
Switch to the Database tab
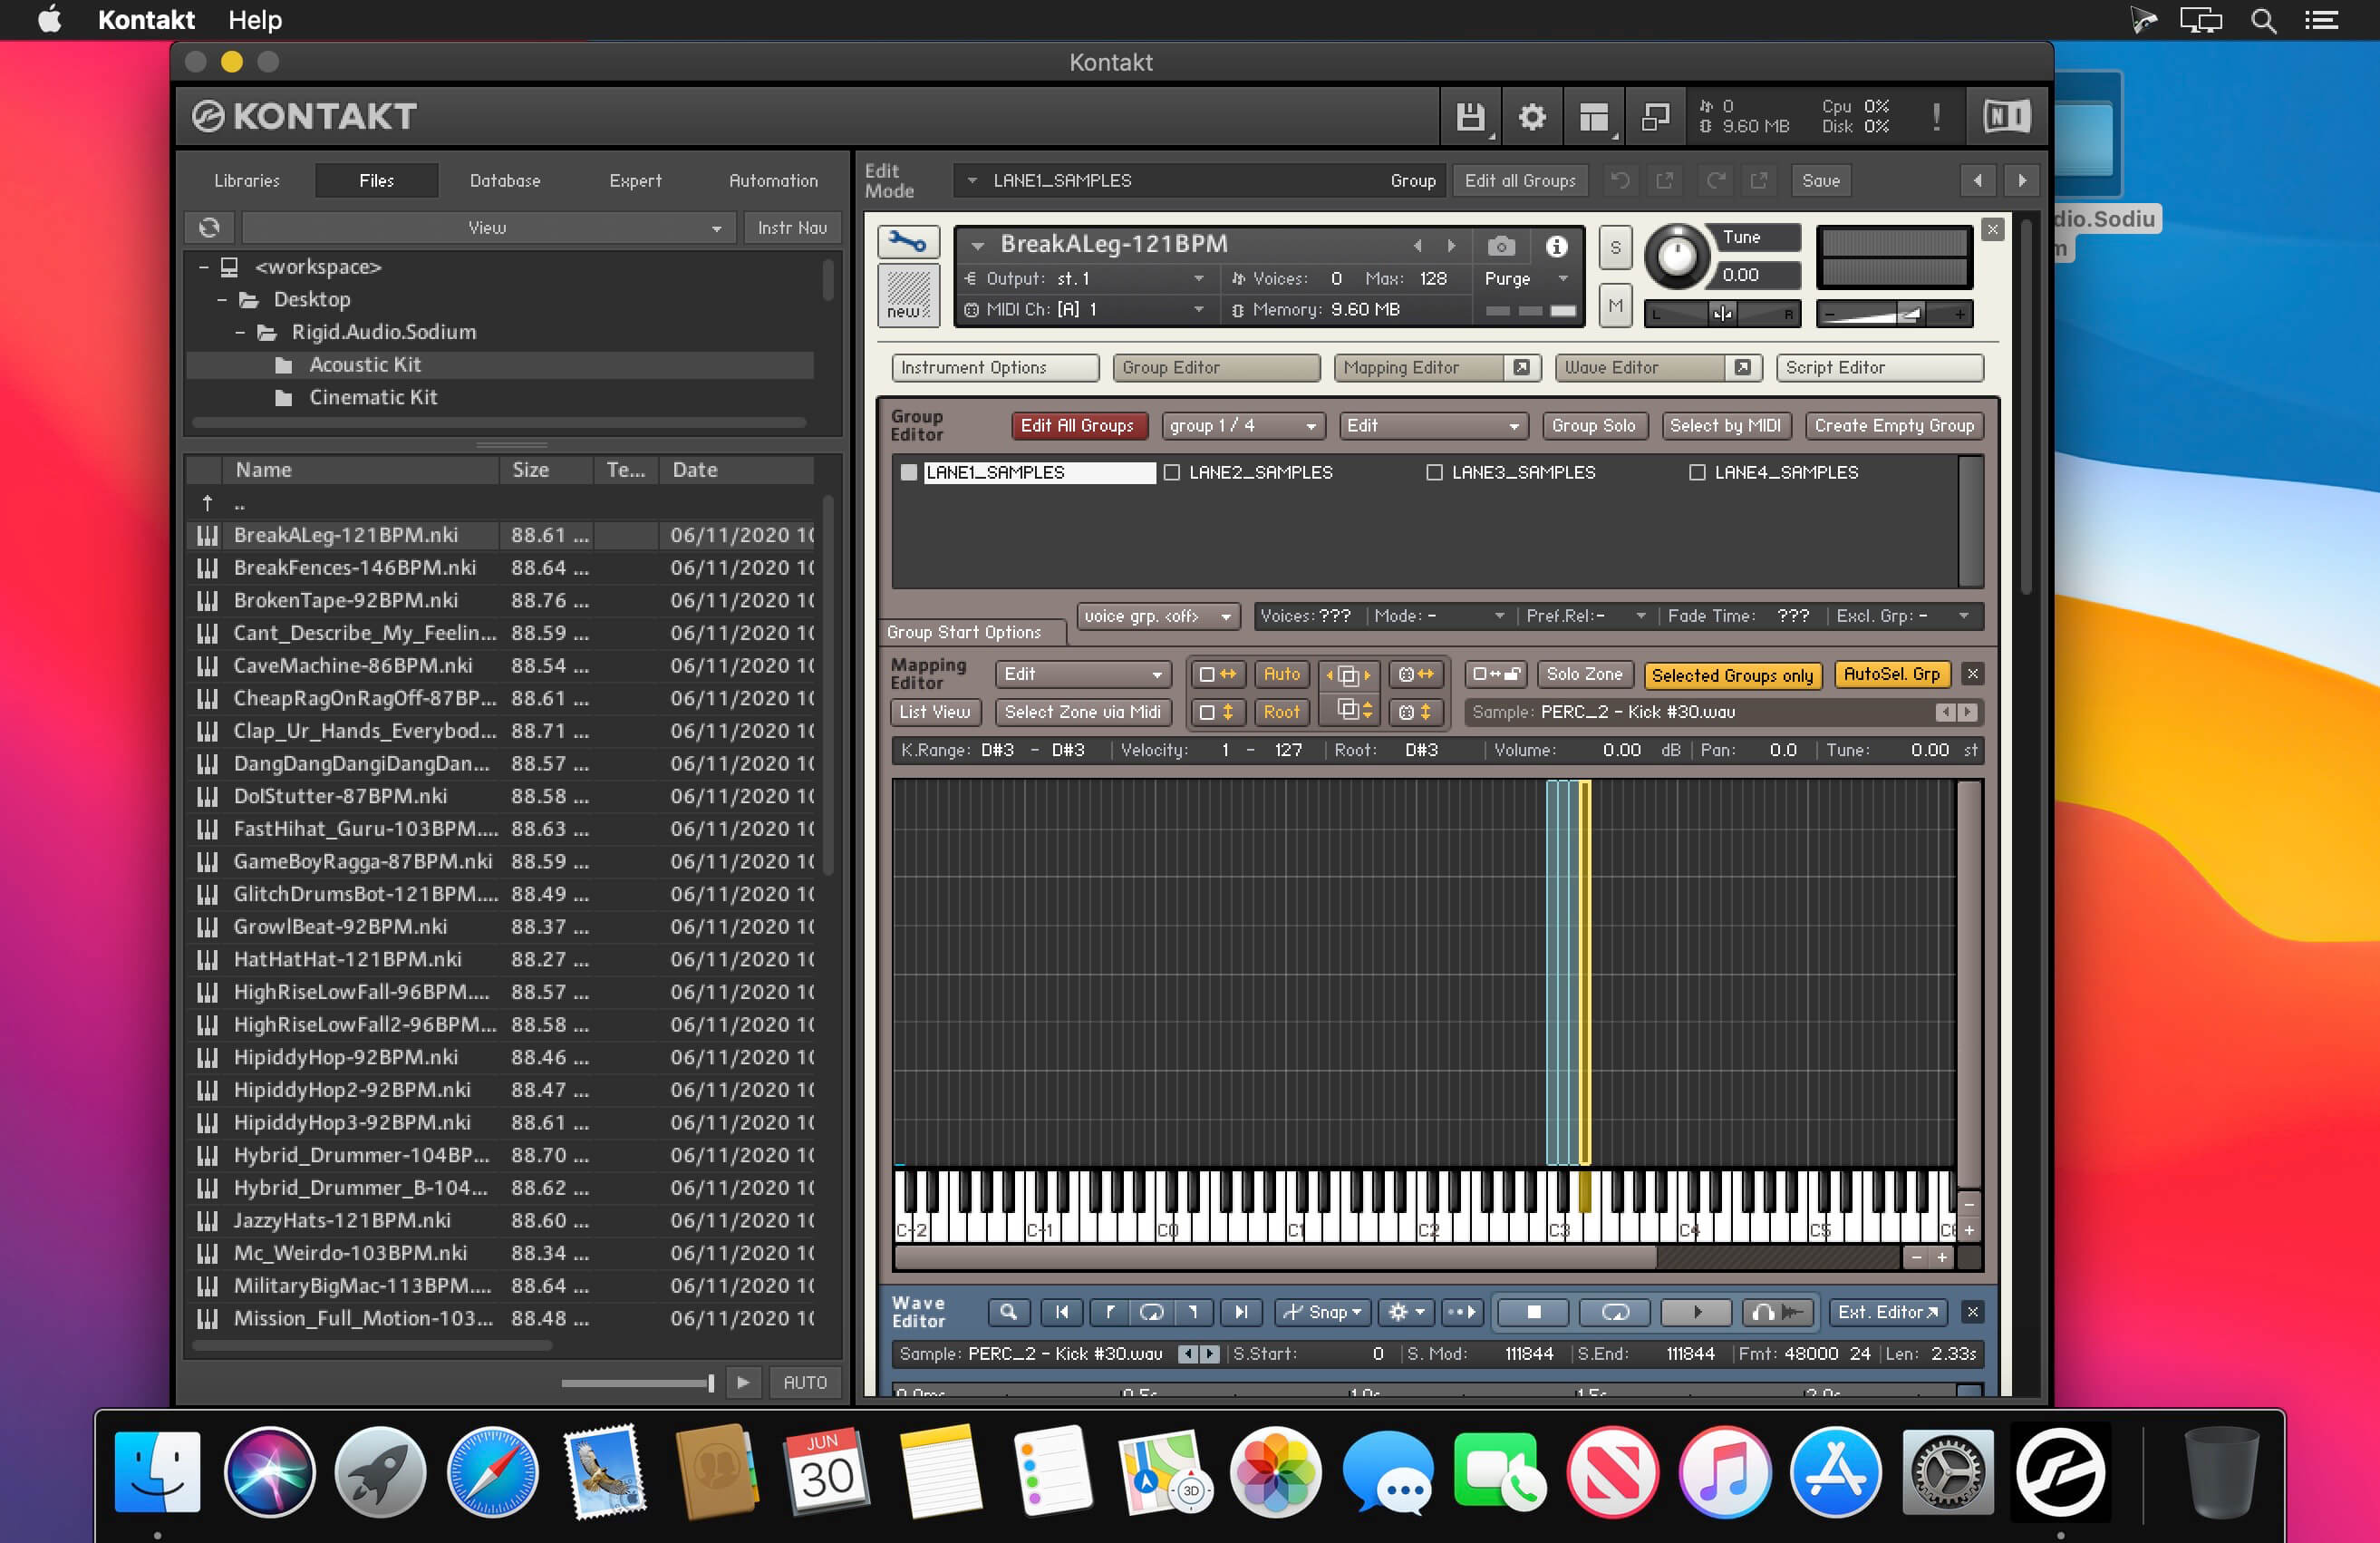(505, 180)
